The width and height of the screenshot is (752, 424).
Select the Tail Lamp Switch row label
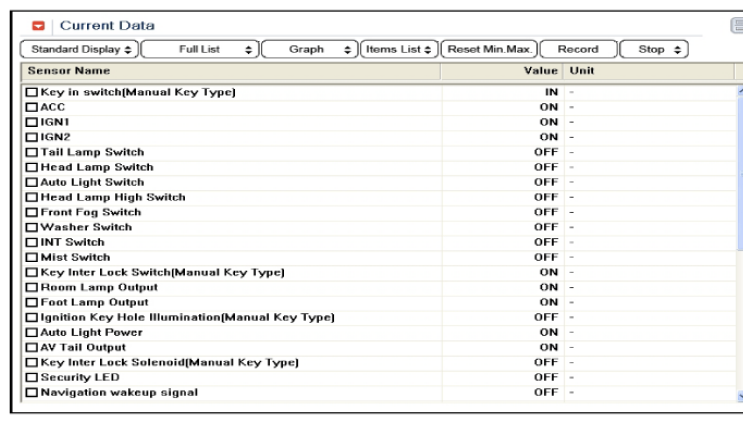pos(93,152)
